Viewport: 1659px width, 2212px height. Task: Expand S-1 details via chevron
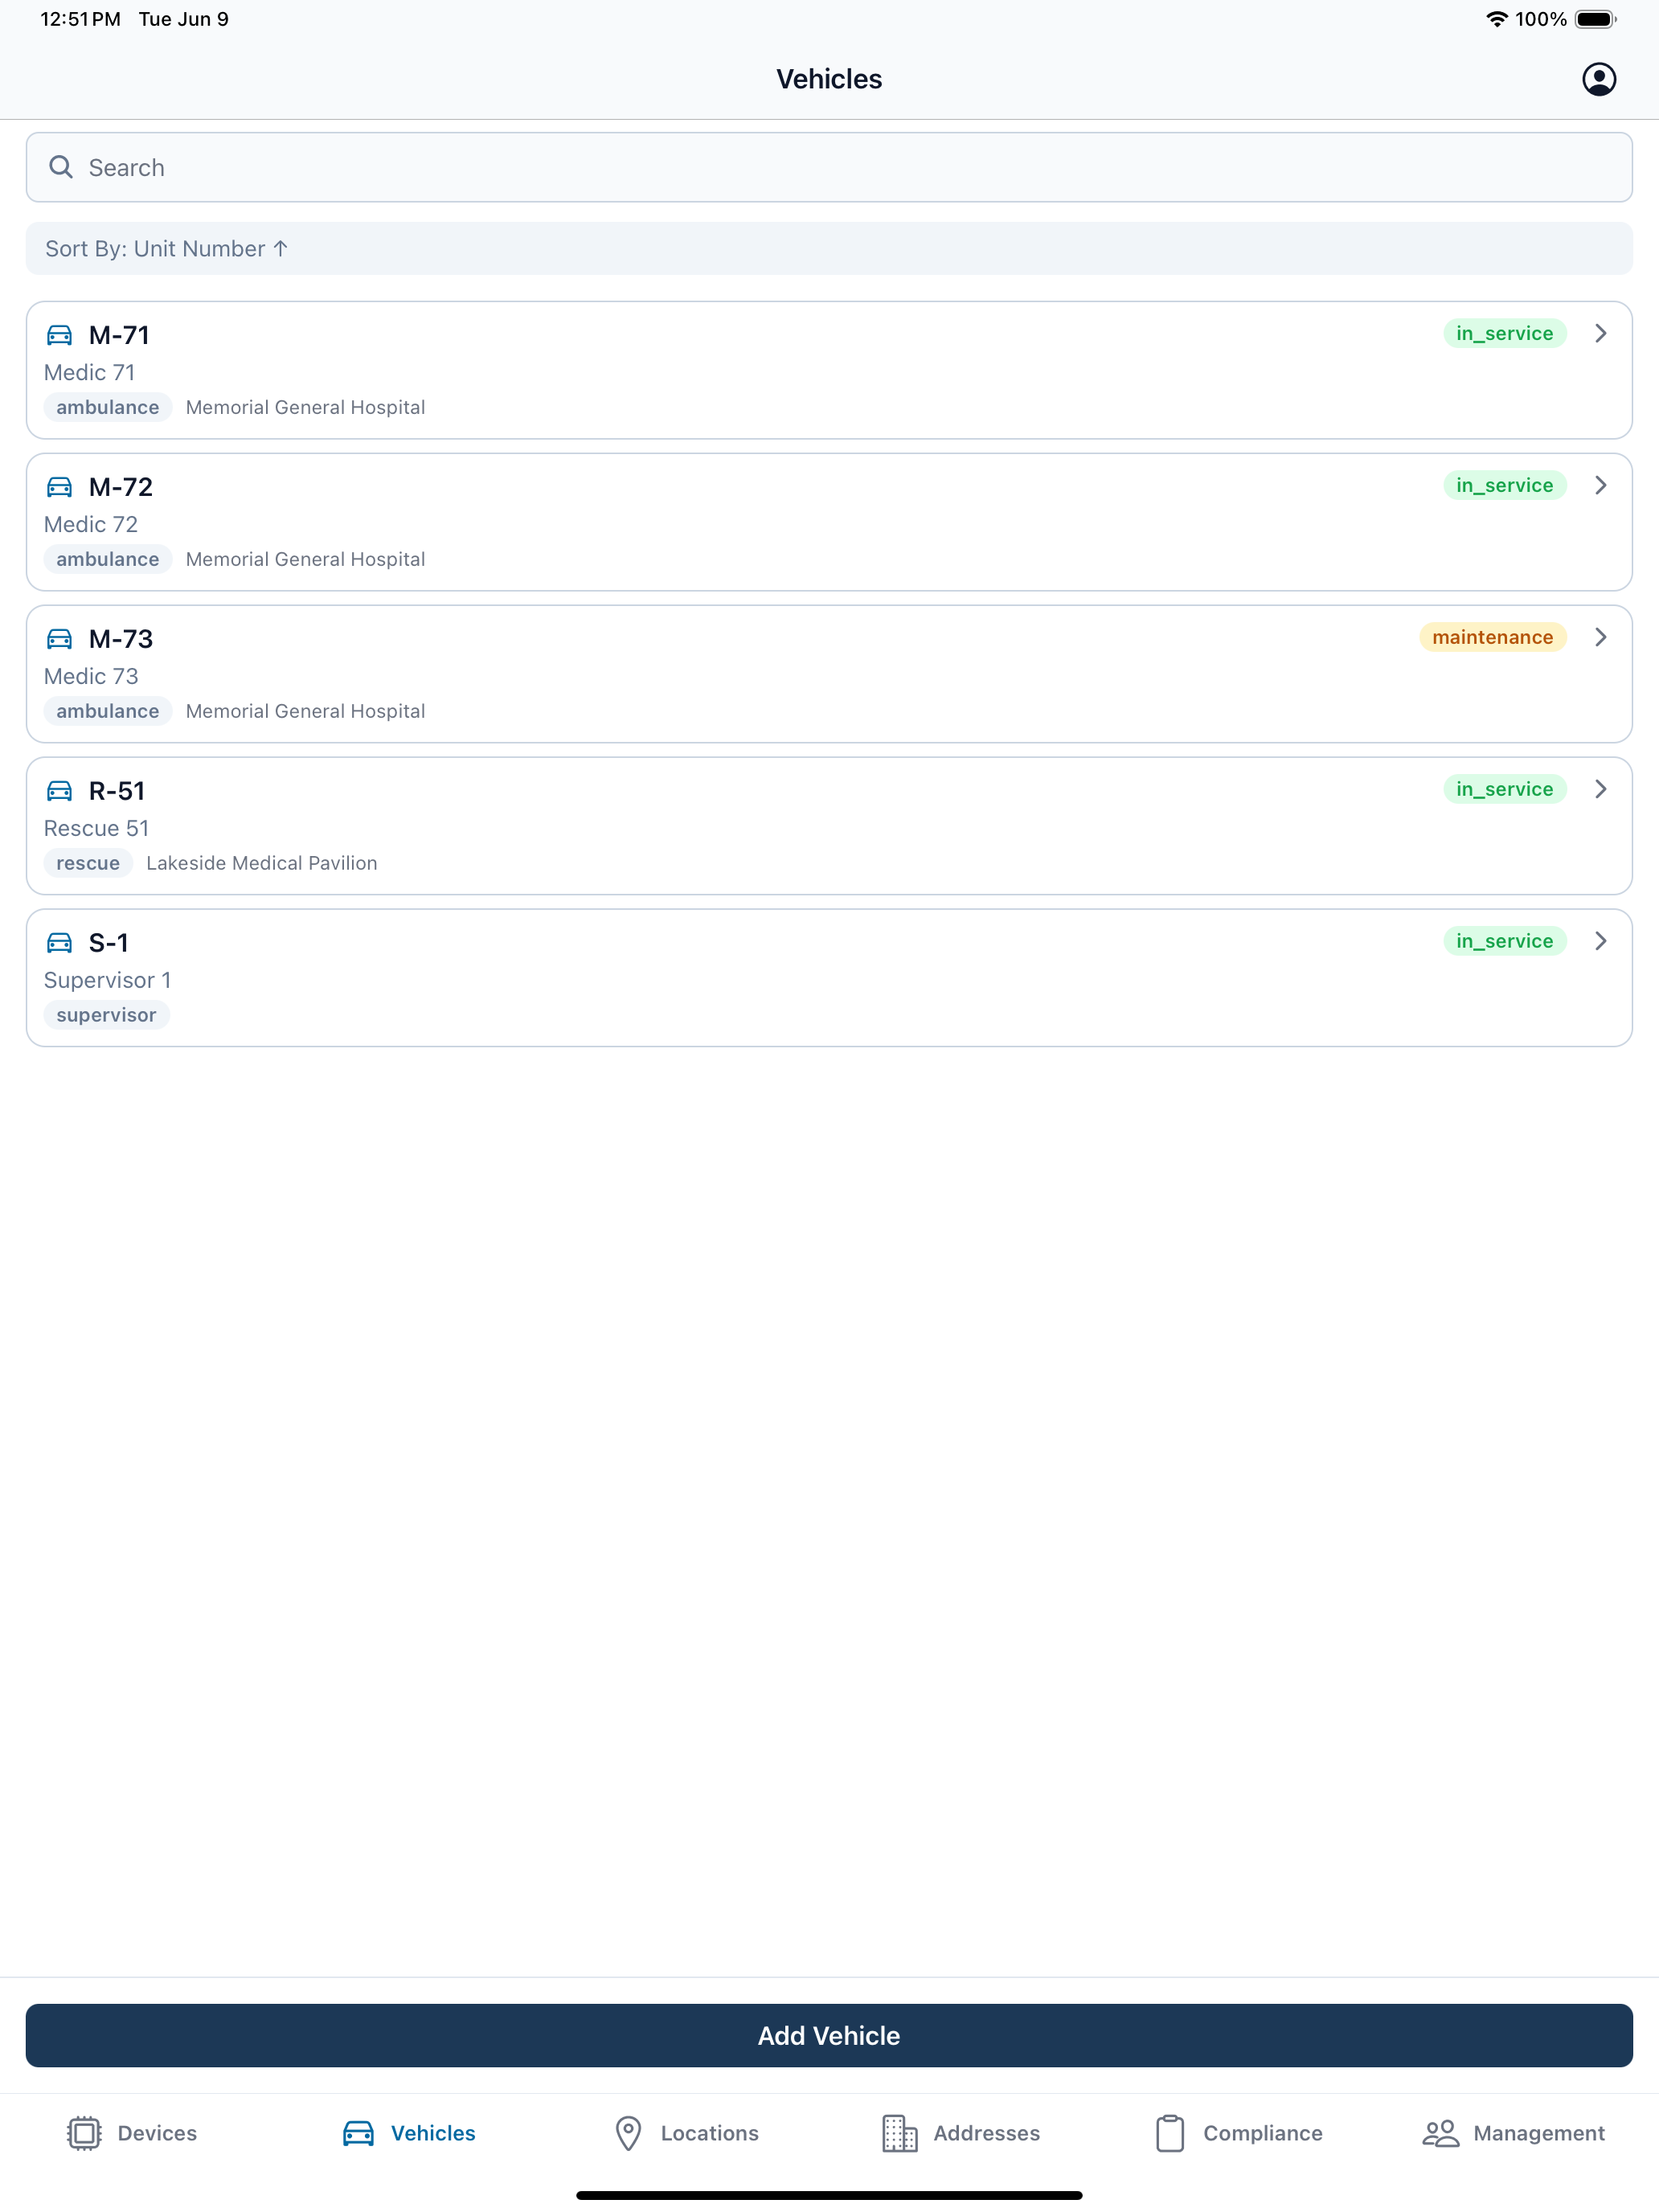(1600, 941)
